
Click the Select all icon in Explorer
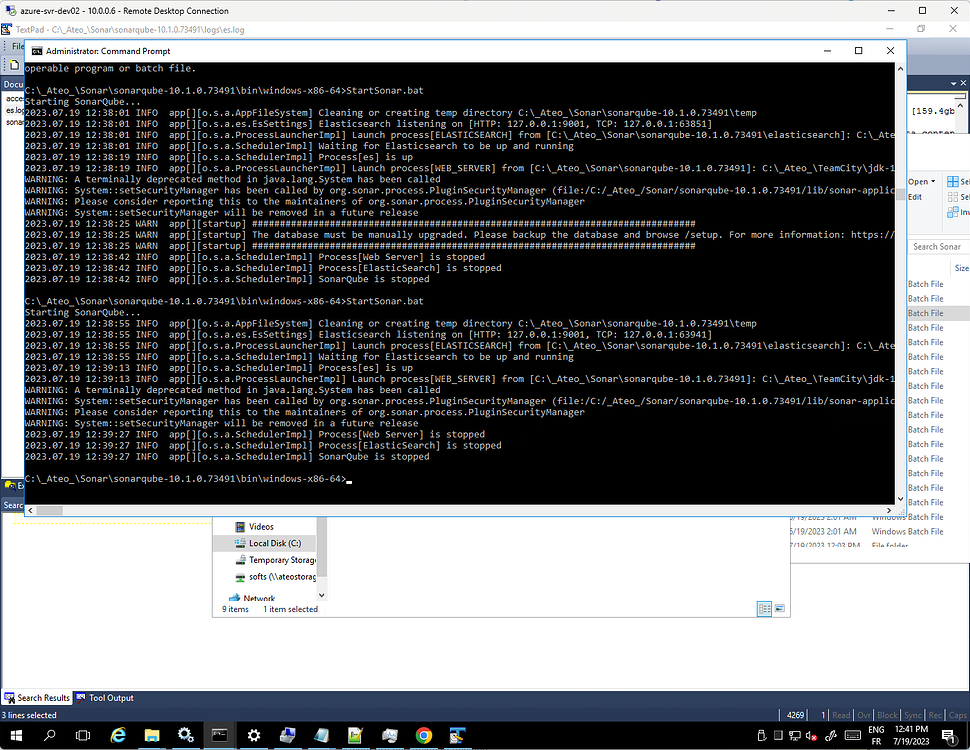(953, 181)
